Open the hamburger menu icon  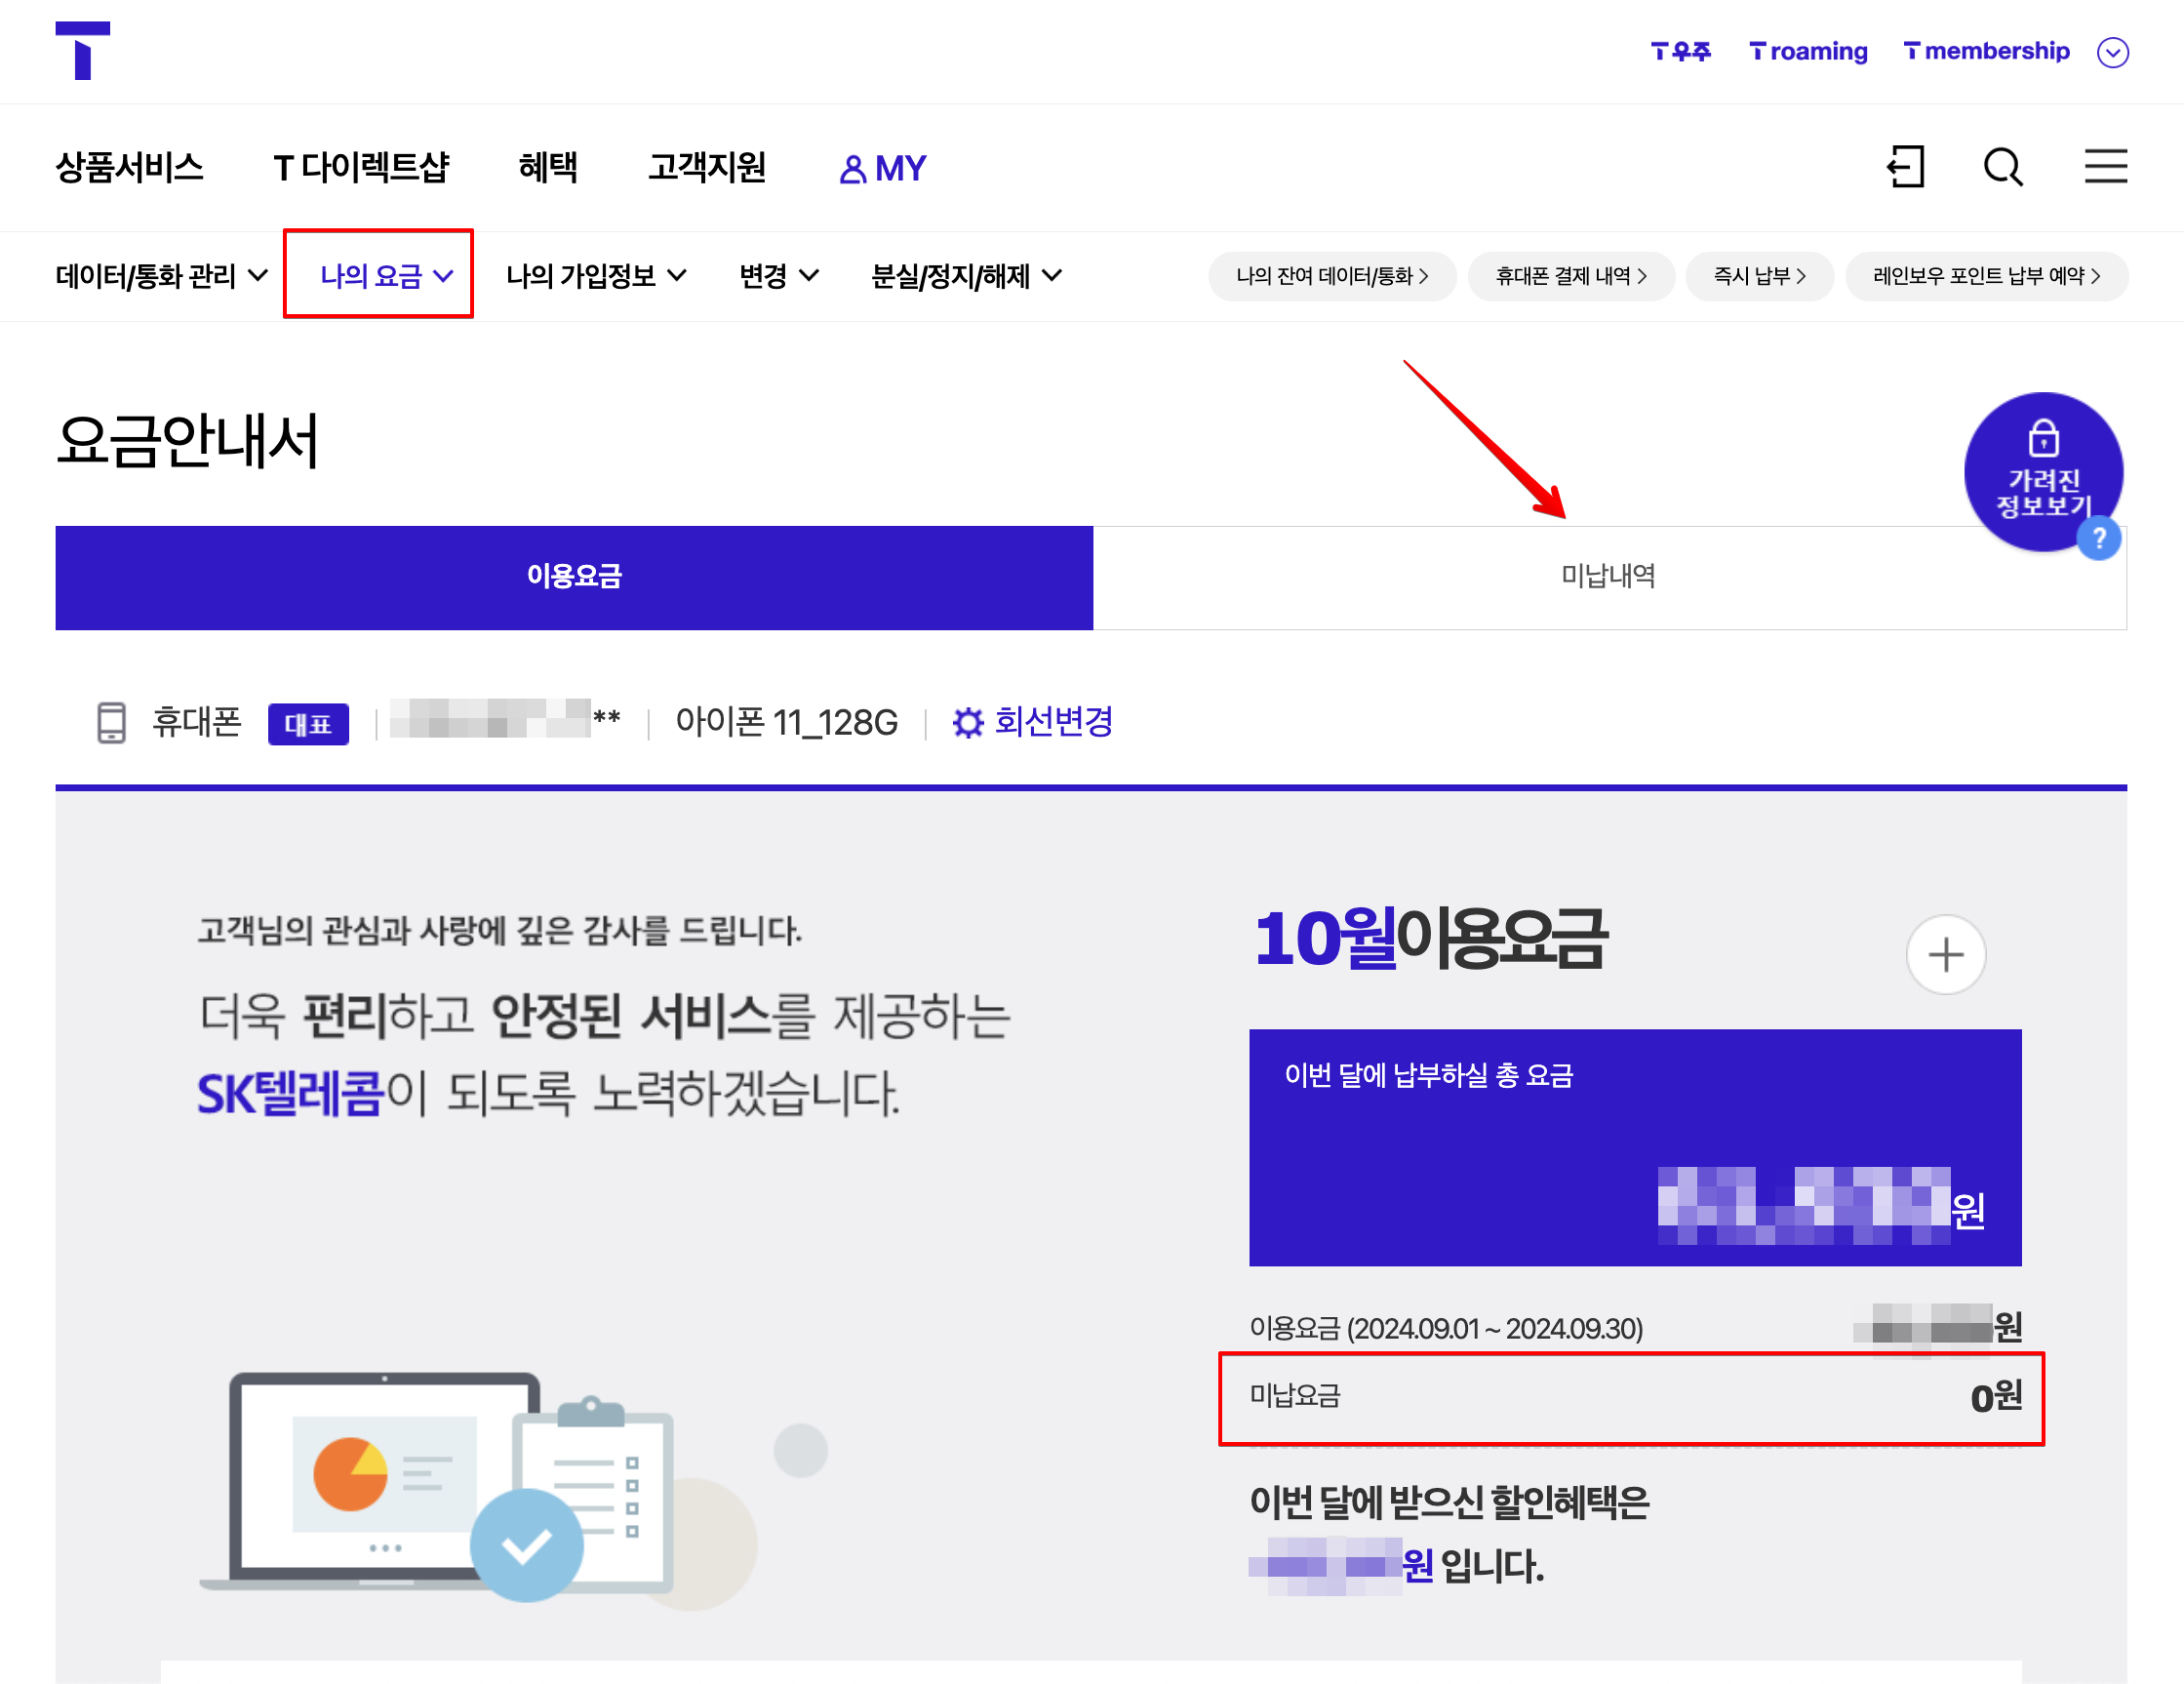[2106, 166]
